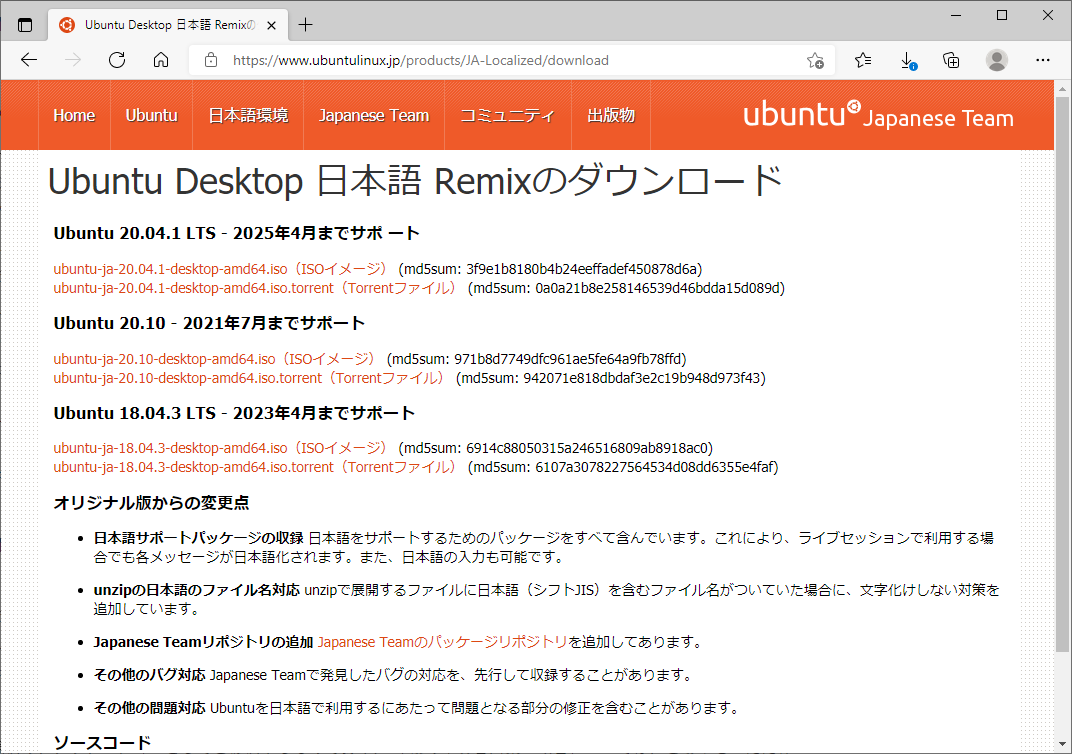Close the Ubuntu Desktop Remix tab
This screenshot has height=754, width=1072.
271,25
